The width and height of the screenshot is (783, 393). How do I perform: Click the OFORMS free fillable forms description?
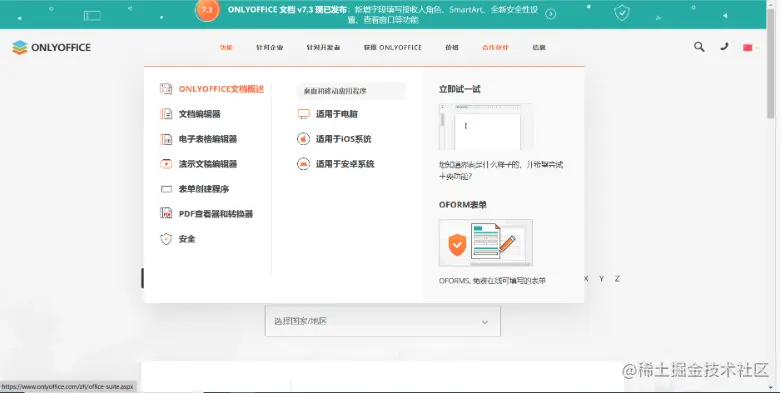(492, 281)
